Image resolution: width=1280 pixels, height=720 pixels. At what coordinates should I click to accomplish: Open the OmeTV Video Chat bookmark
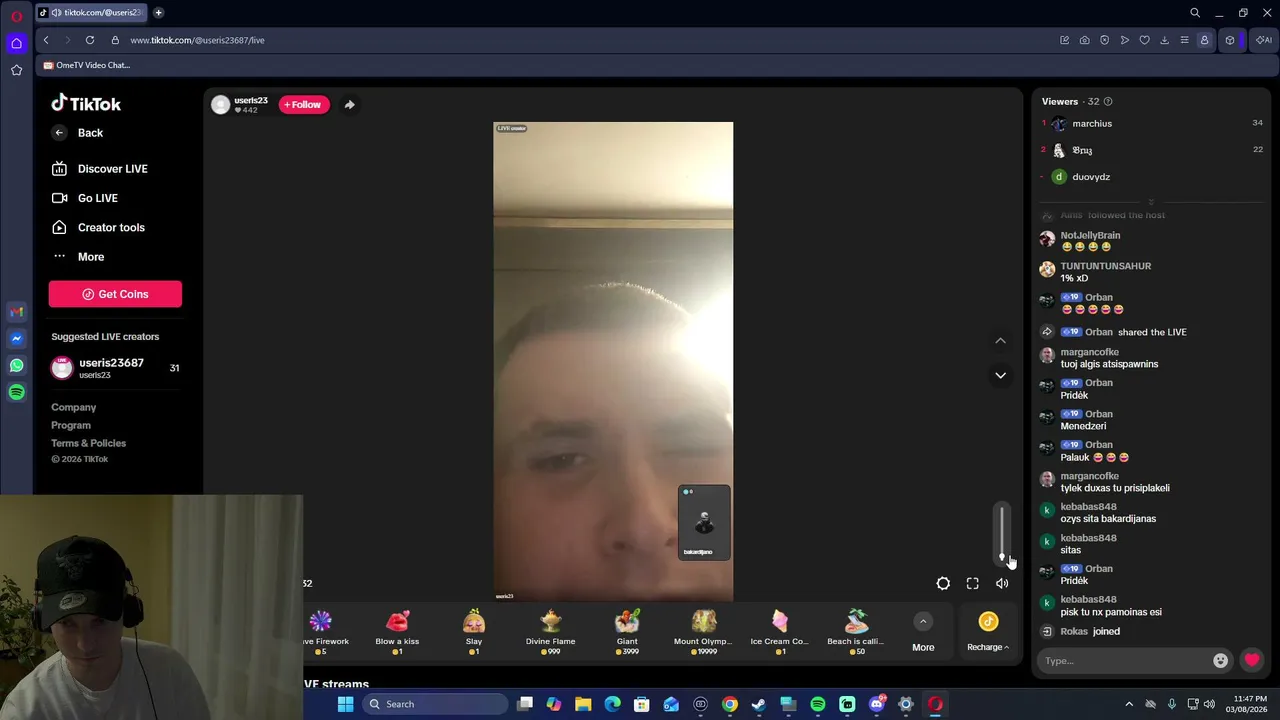click(86, 65)
